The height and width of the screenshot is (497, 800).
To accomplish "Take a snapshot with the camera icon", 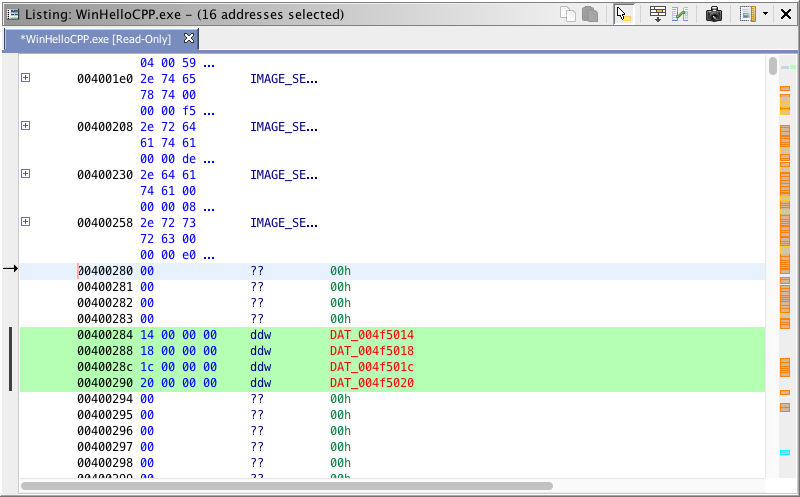I will (x=714, y=14).
